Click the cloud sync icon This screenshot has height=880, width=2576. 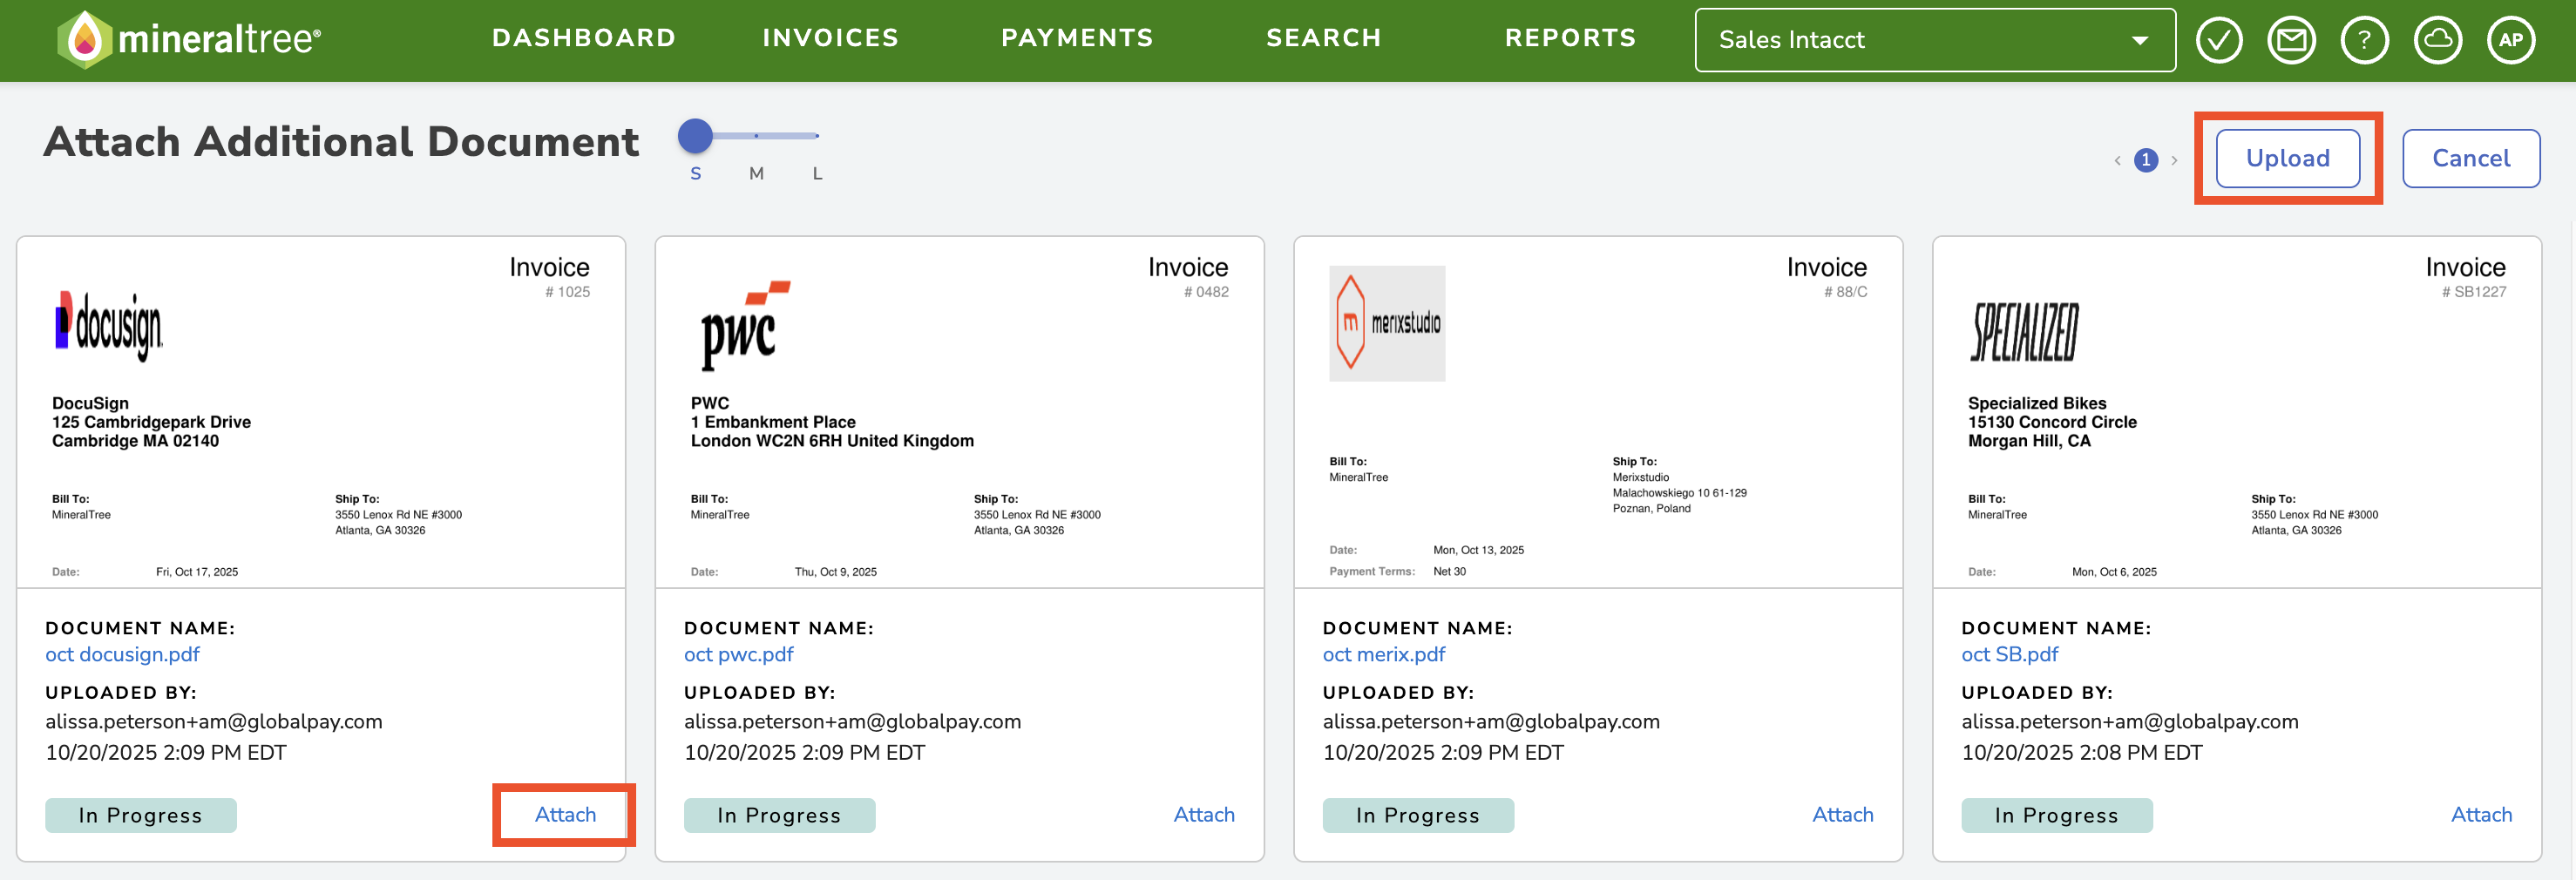click(x=2438, y=40)
